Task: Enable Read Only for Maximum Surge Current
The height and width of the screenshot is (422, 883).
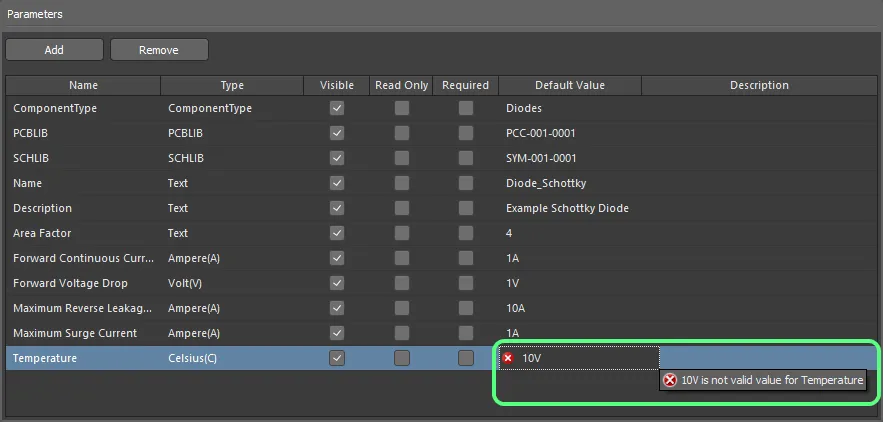Action: click(x=402, y=333)
